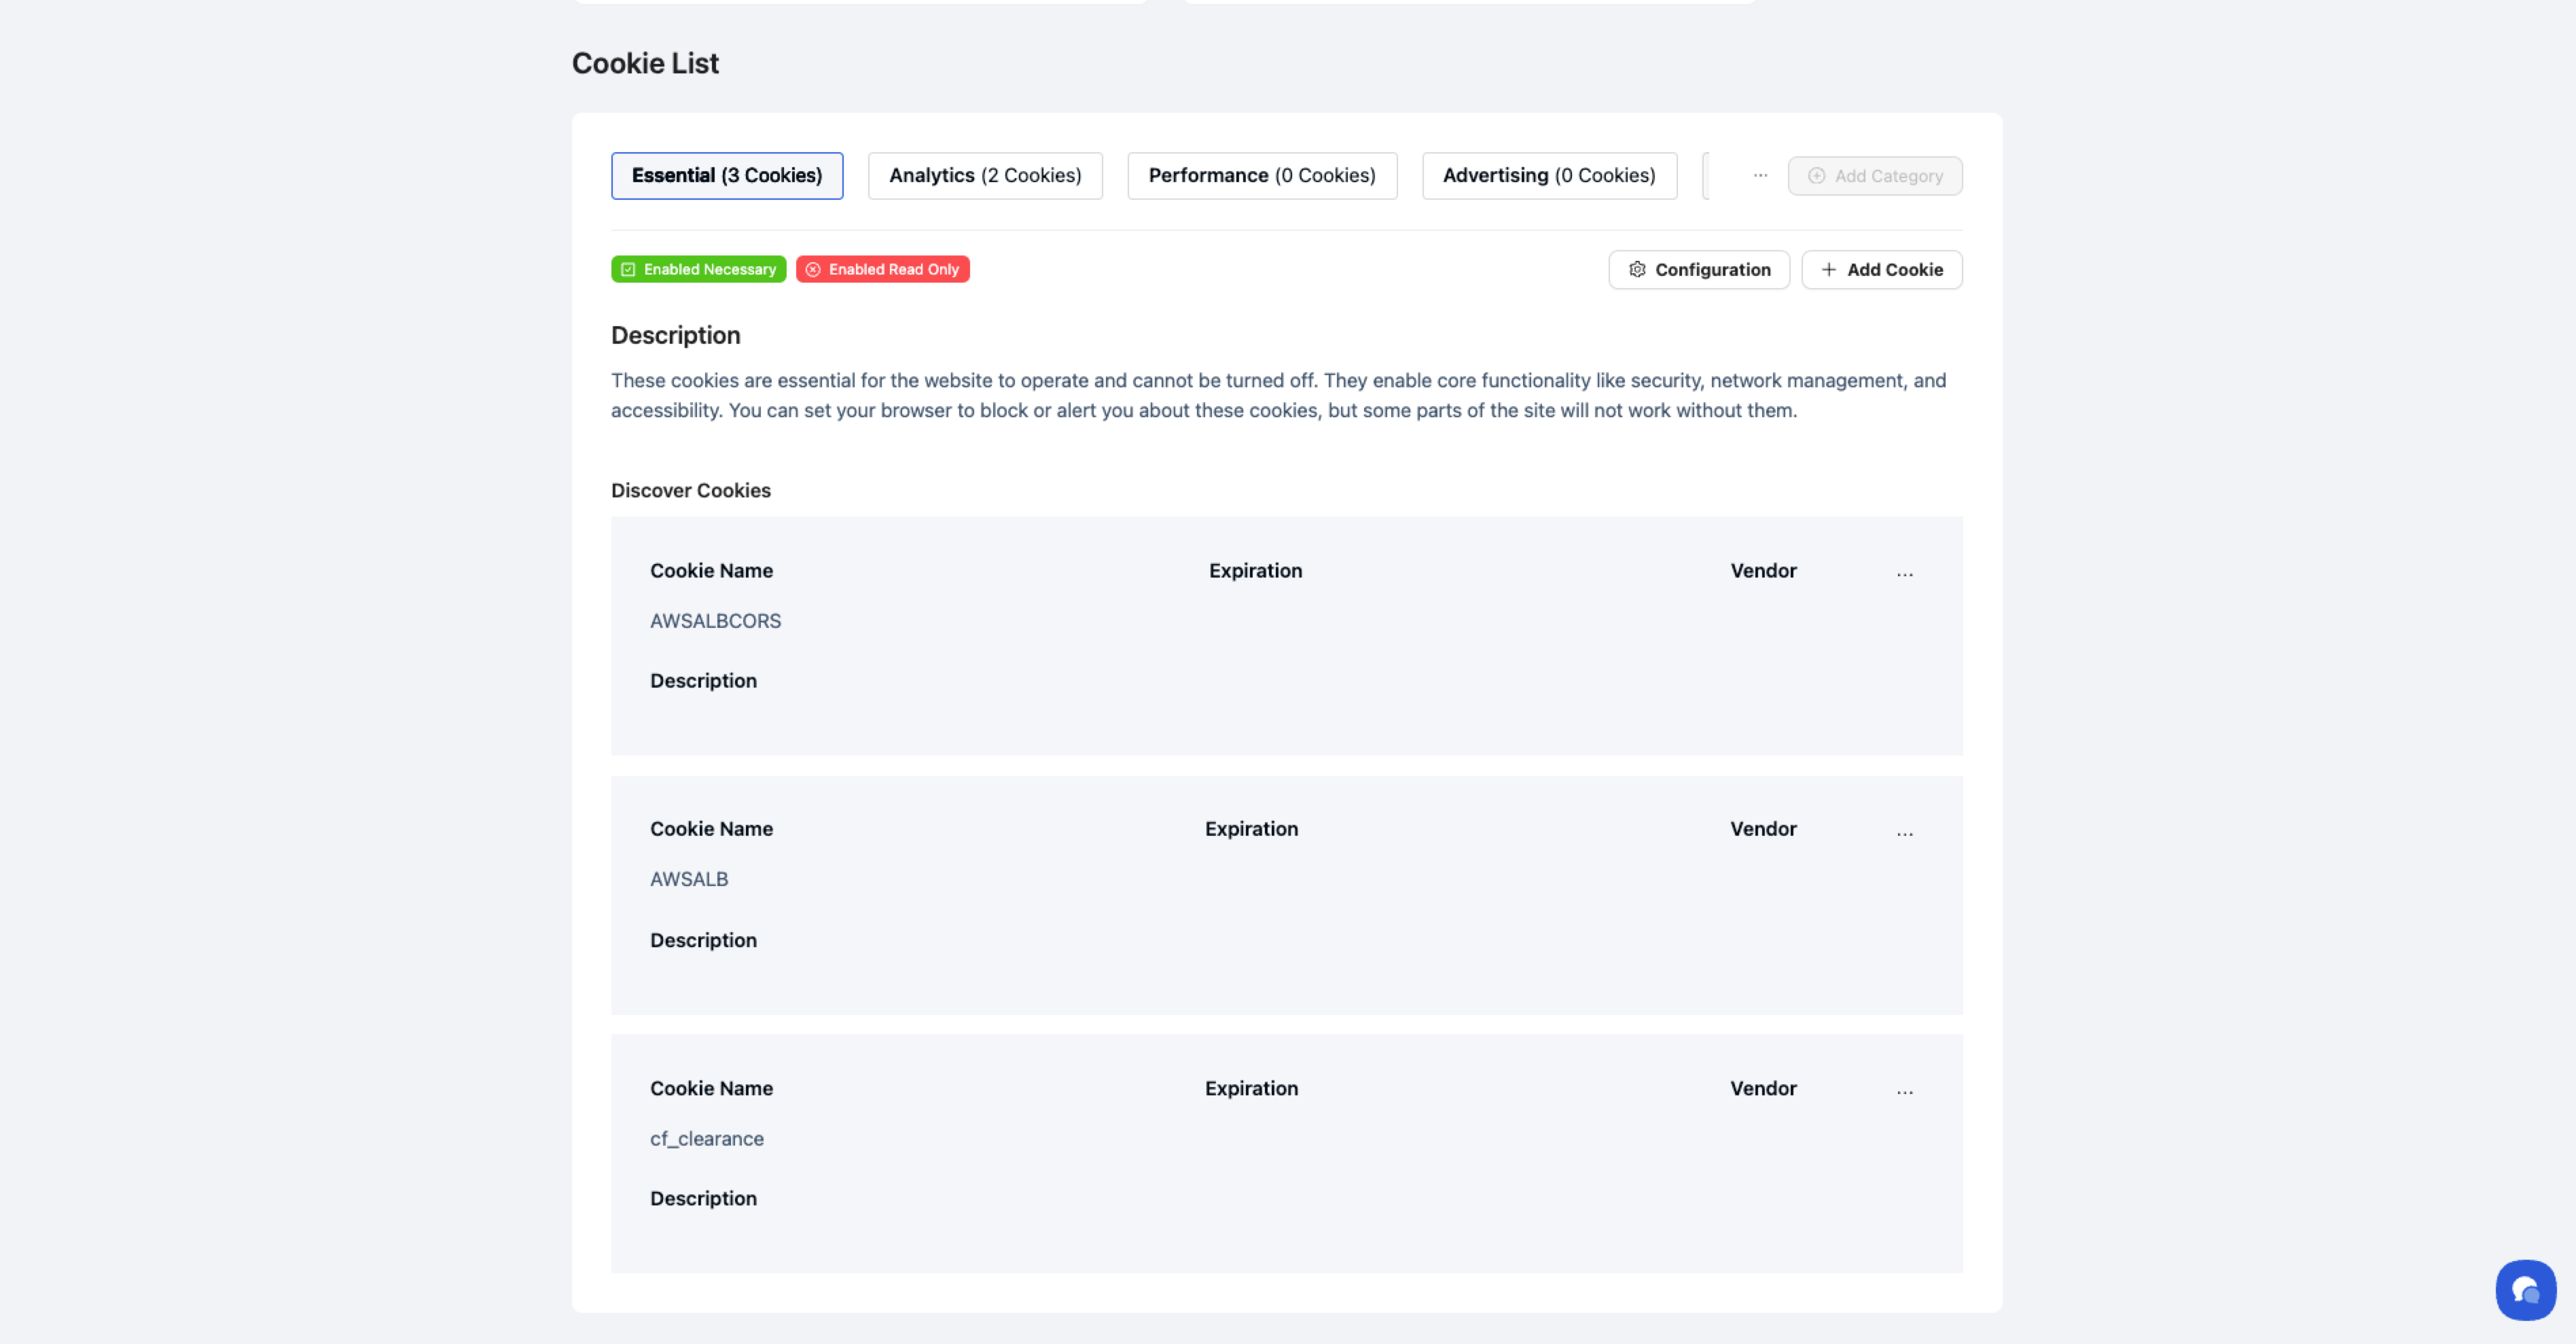Switch to Analytics (2 Cookies) tab

click(984, 176)
